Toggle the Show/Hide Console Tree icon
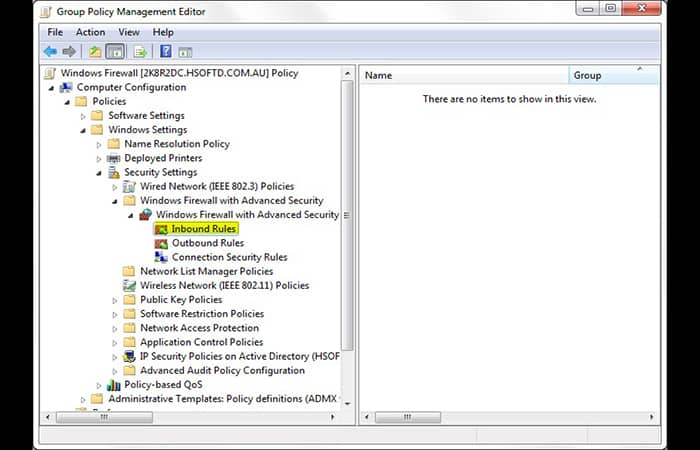The width and height of the screenshot is (700, 450). coord(115,52)
